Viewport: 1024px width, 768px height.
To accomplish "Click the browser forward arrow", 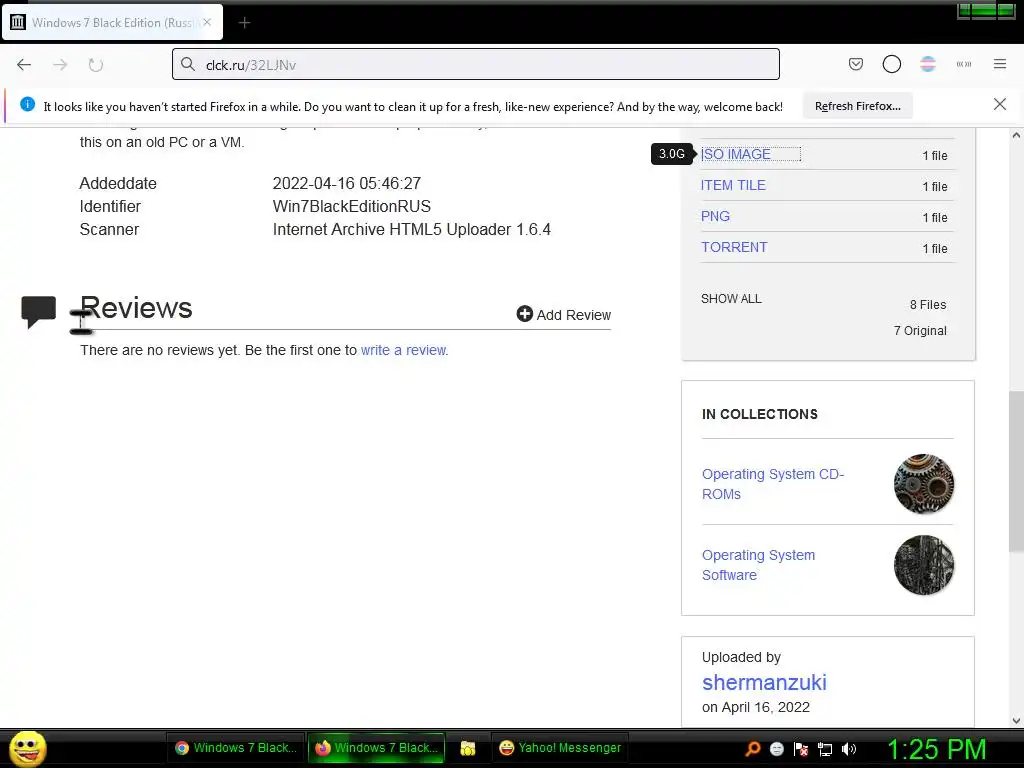I will pyautogui.click(x=60, y=65).
